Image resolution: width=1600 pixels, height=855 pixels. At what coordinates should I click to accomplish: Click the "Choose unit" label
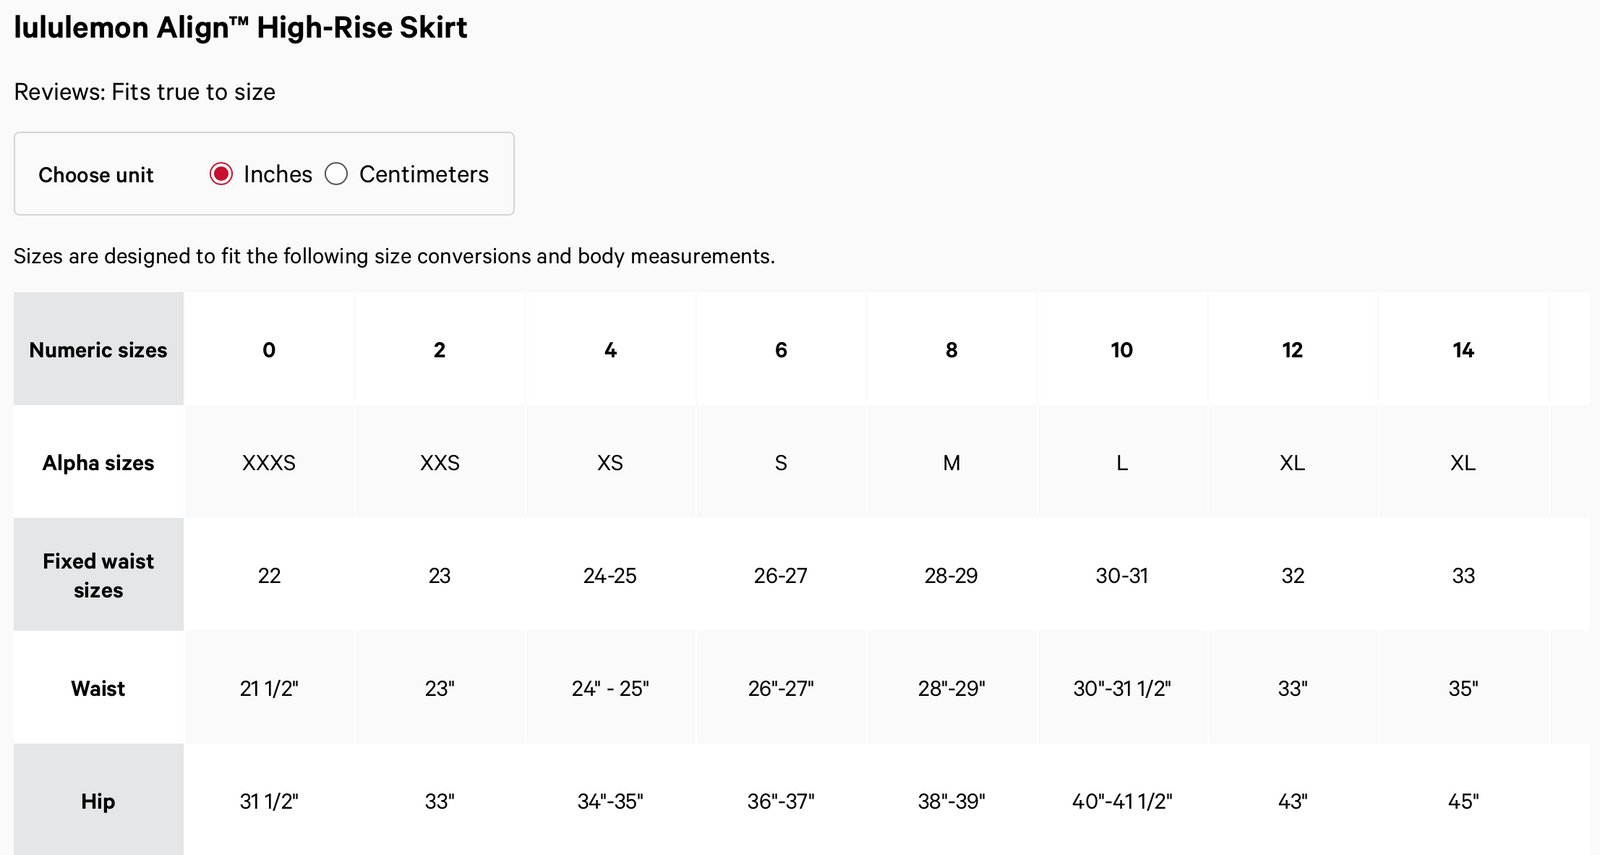click(96, 175)
